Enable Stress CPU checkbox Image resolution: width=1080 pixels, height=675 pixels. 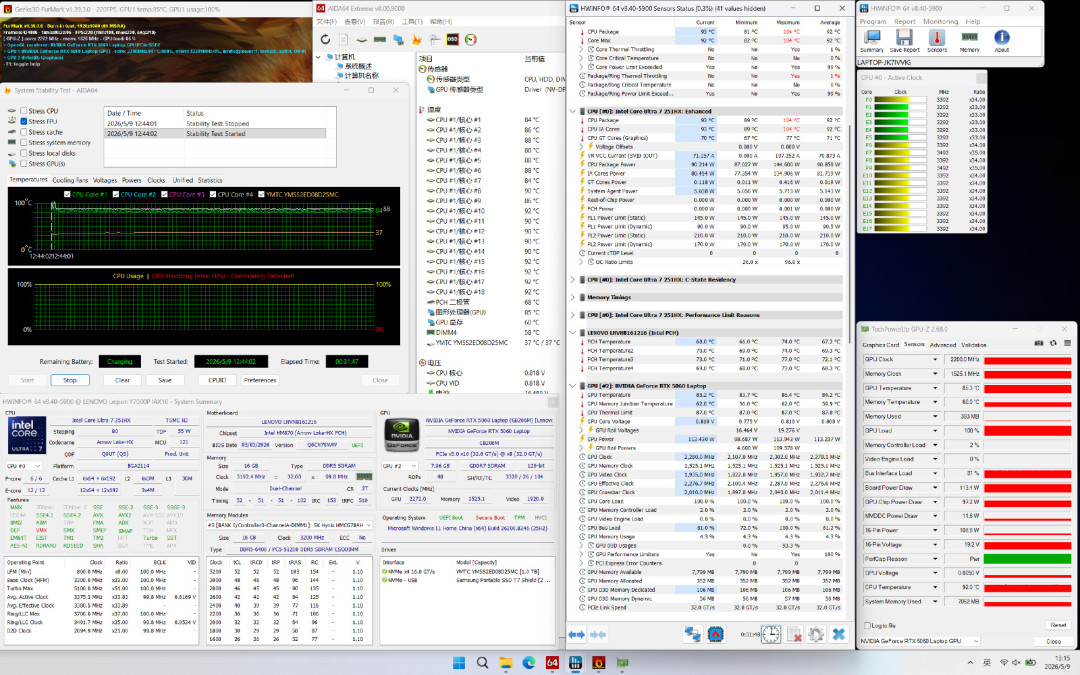(23, 111)
